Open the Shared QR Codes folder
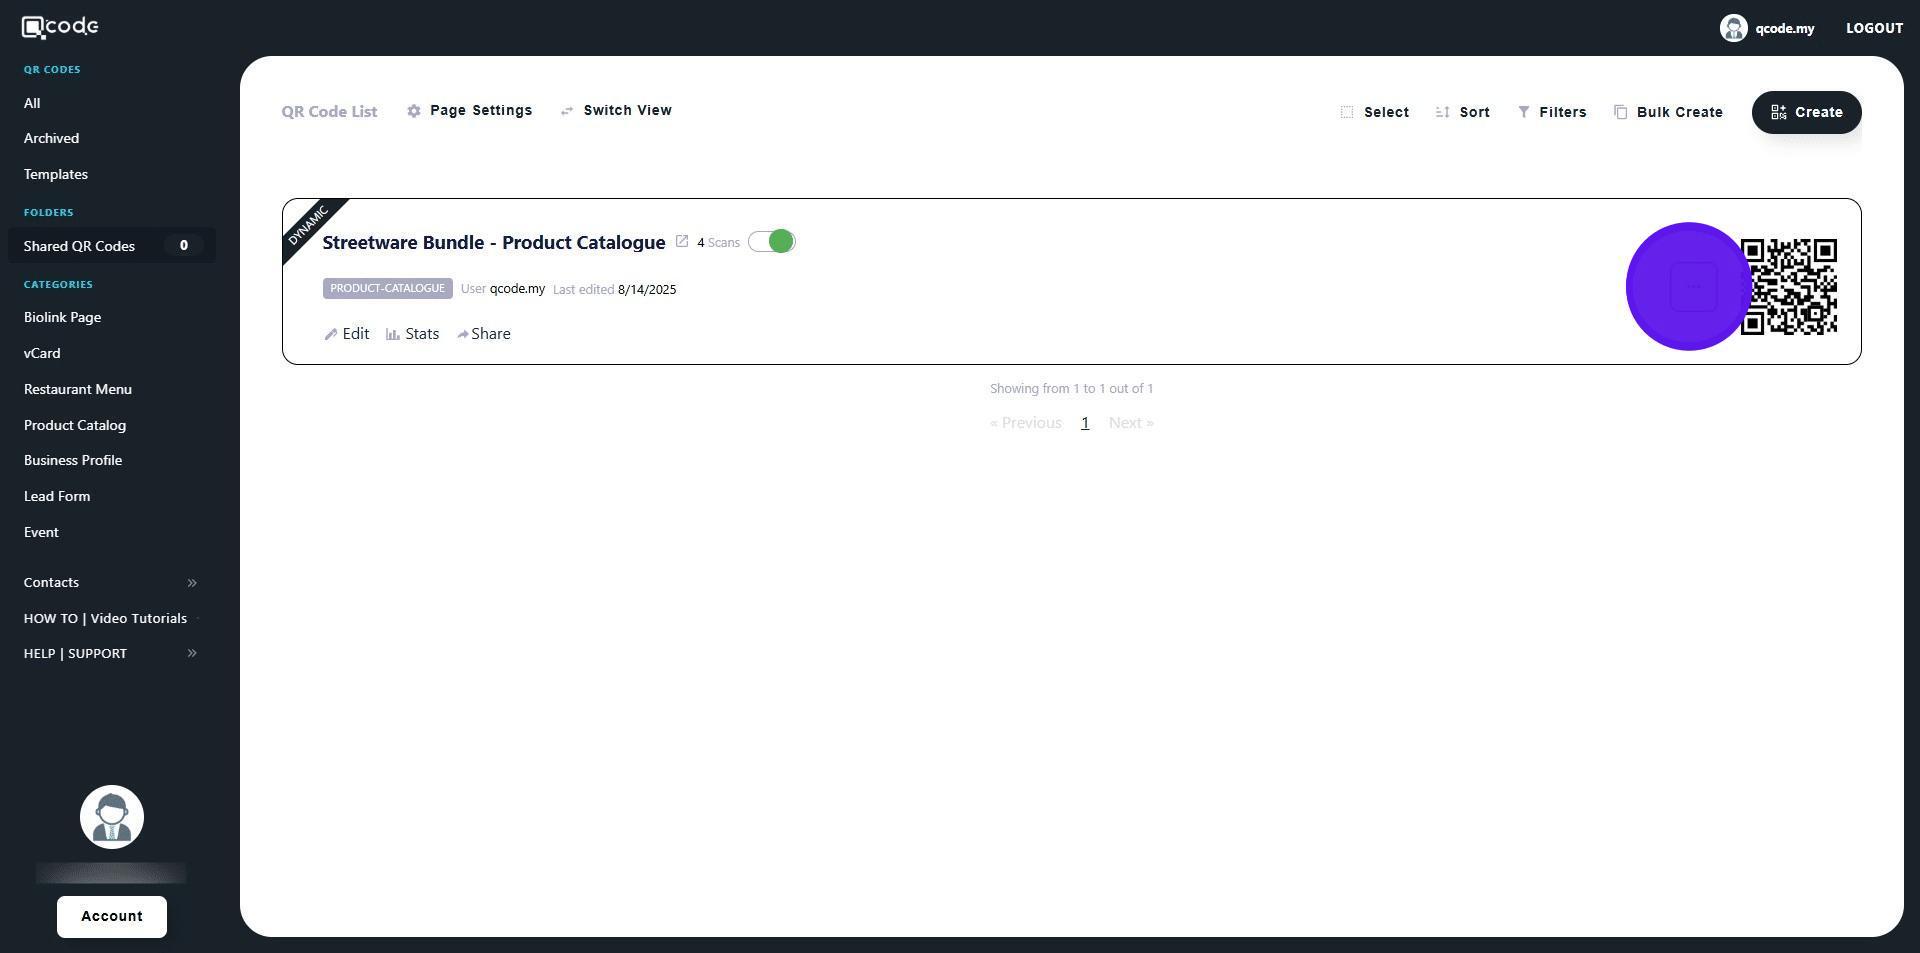The height and width of the screenshot is (953, 1920). 112,246
